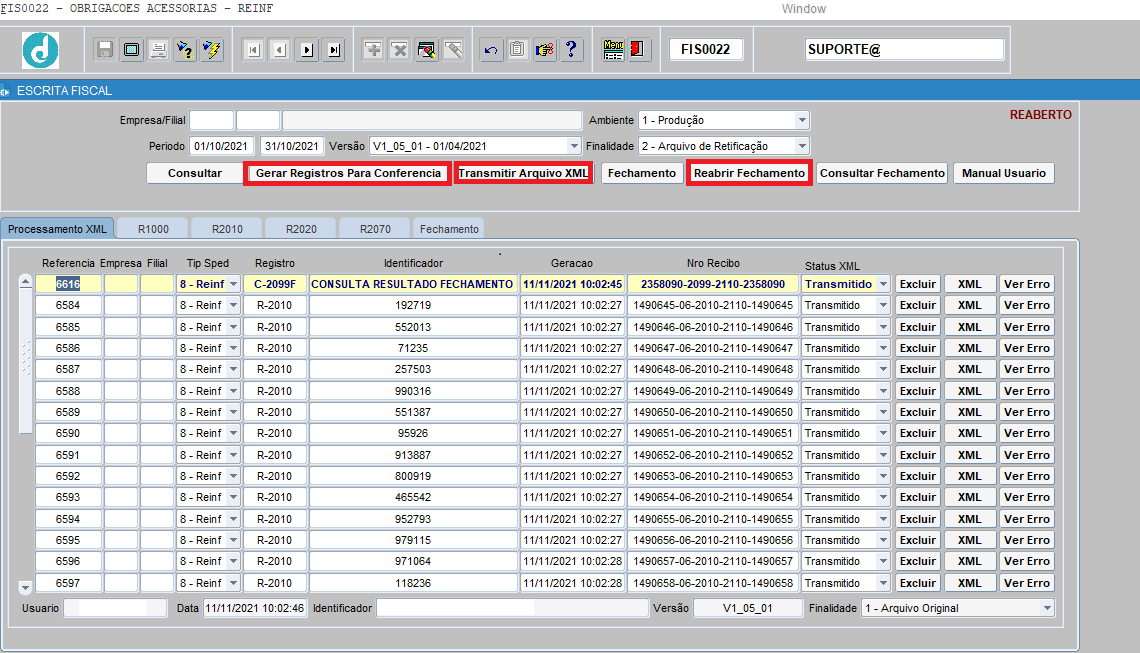Click the Reabrir Fechamento button
1140x653 pixels.
[749, 173]
